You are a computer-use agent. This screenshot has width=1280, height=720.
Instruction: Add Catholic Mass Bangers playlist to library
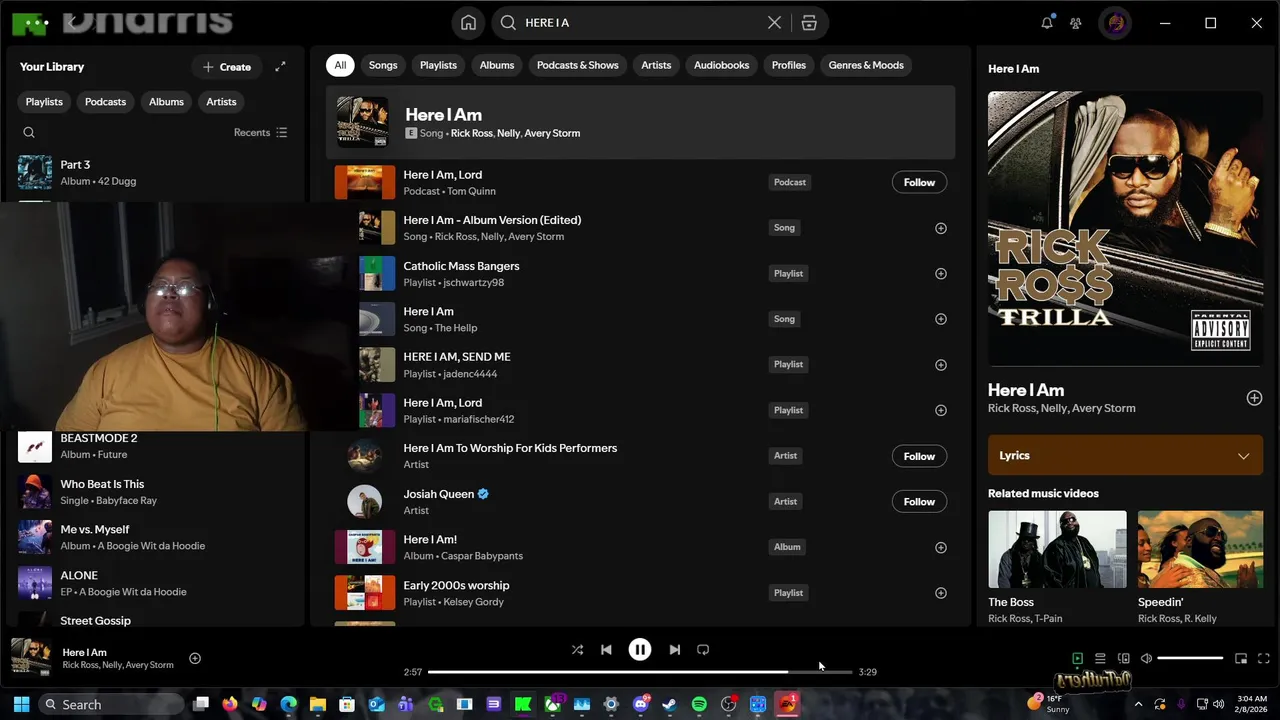point(940,273)
